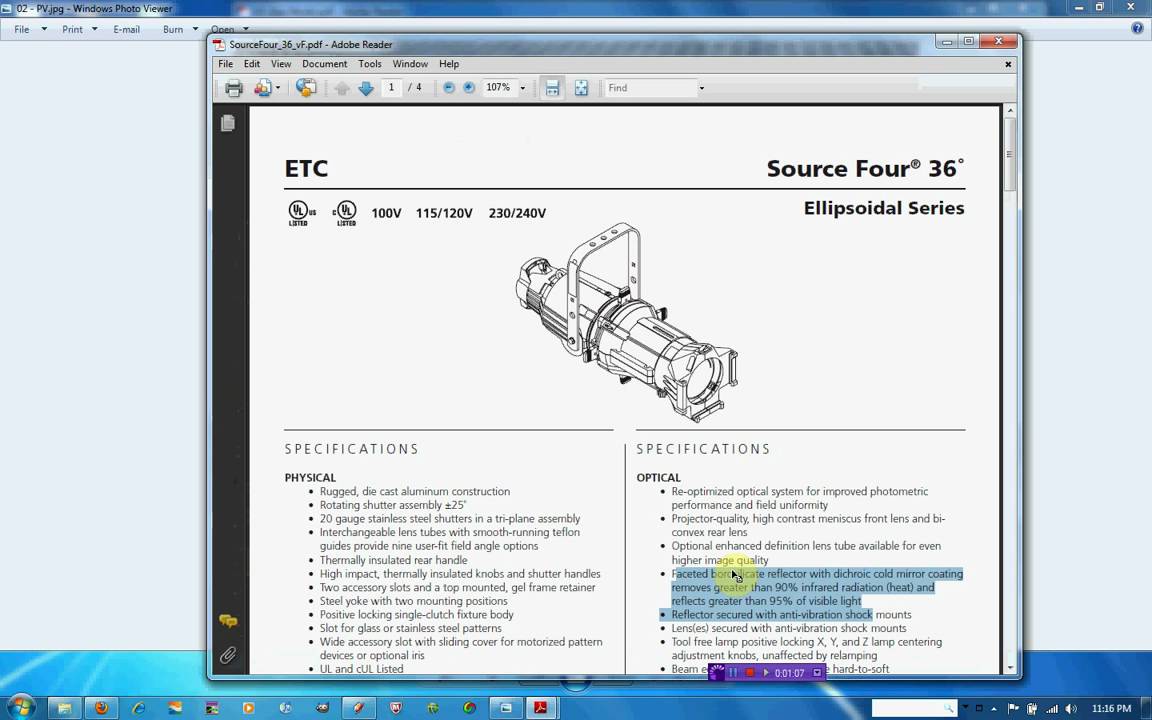Open Adobe Reader Edit menu
The width and height of the screenshot is (1152, 720).
pos(252,64)
